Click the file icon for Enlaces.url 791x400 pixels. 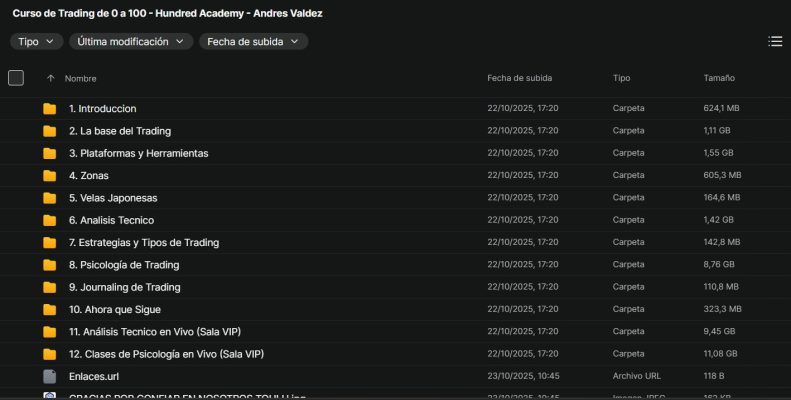[x=49, y=377]
